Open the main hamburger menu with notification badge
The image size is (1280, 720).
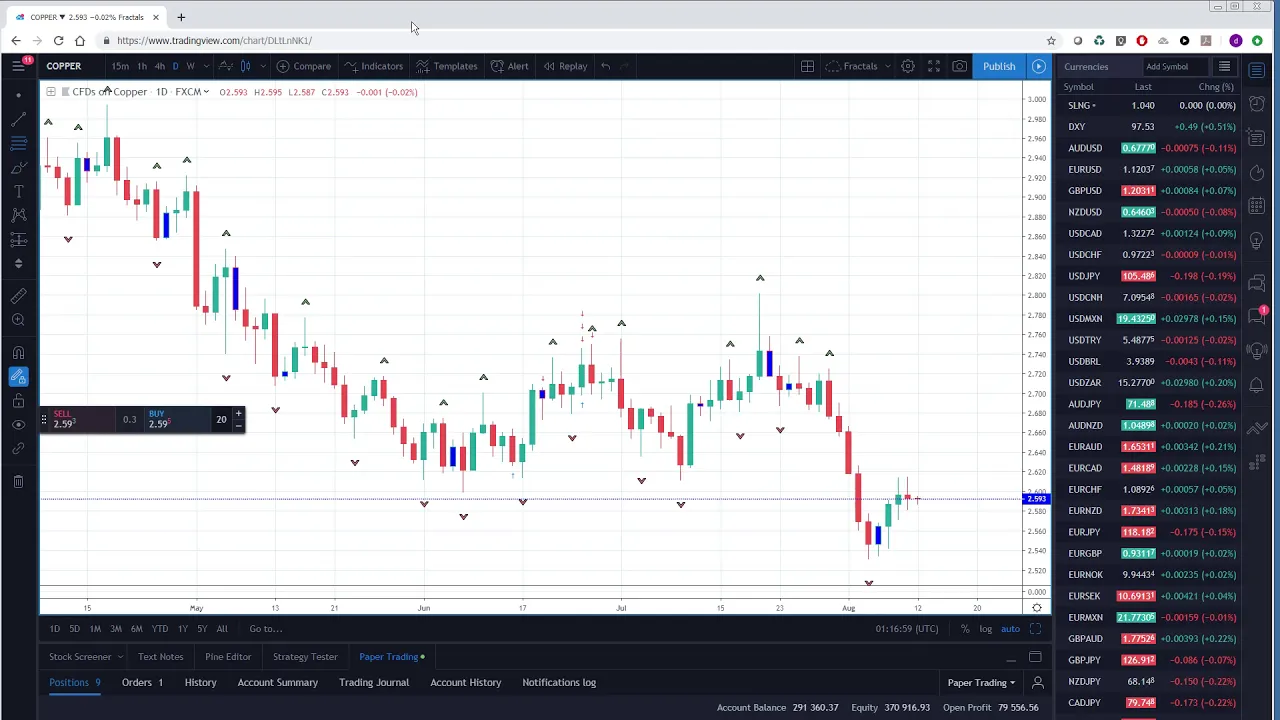tap(19, 66)
